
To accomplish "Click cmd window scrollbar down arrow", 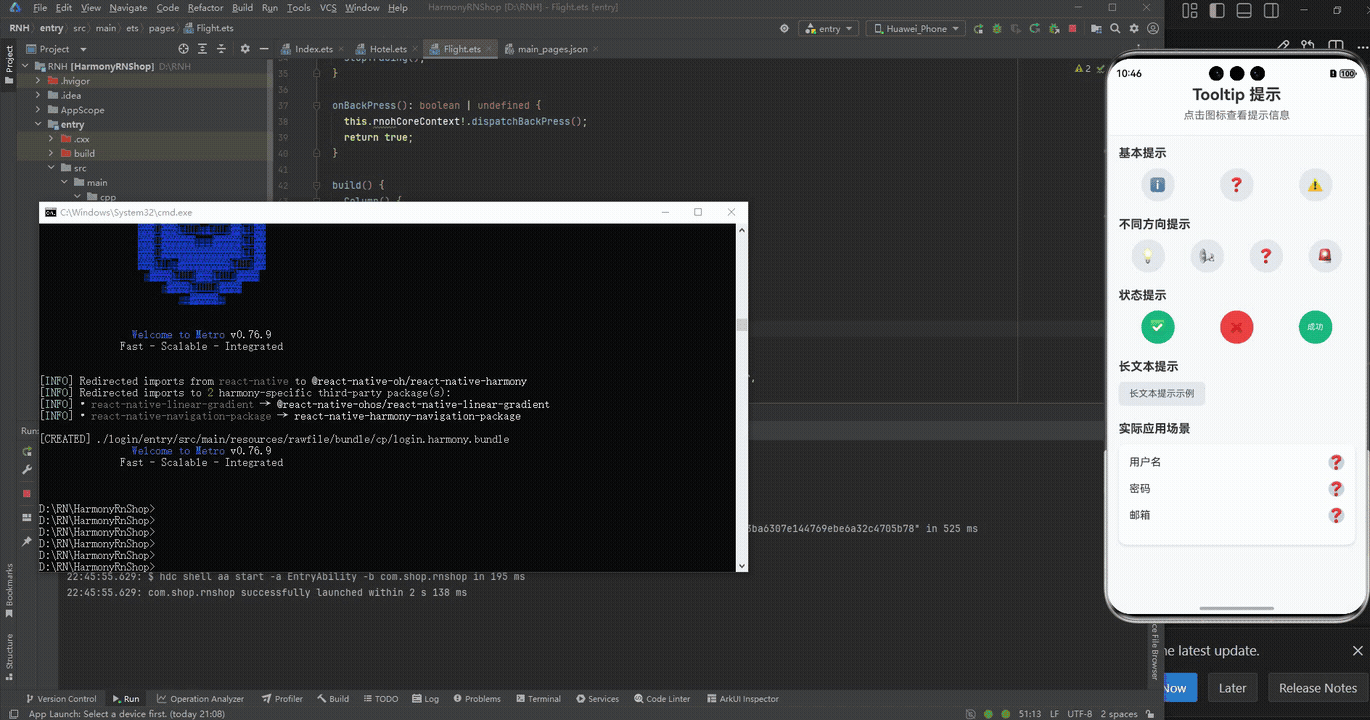I will (741, 565).
